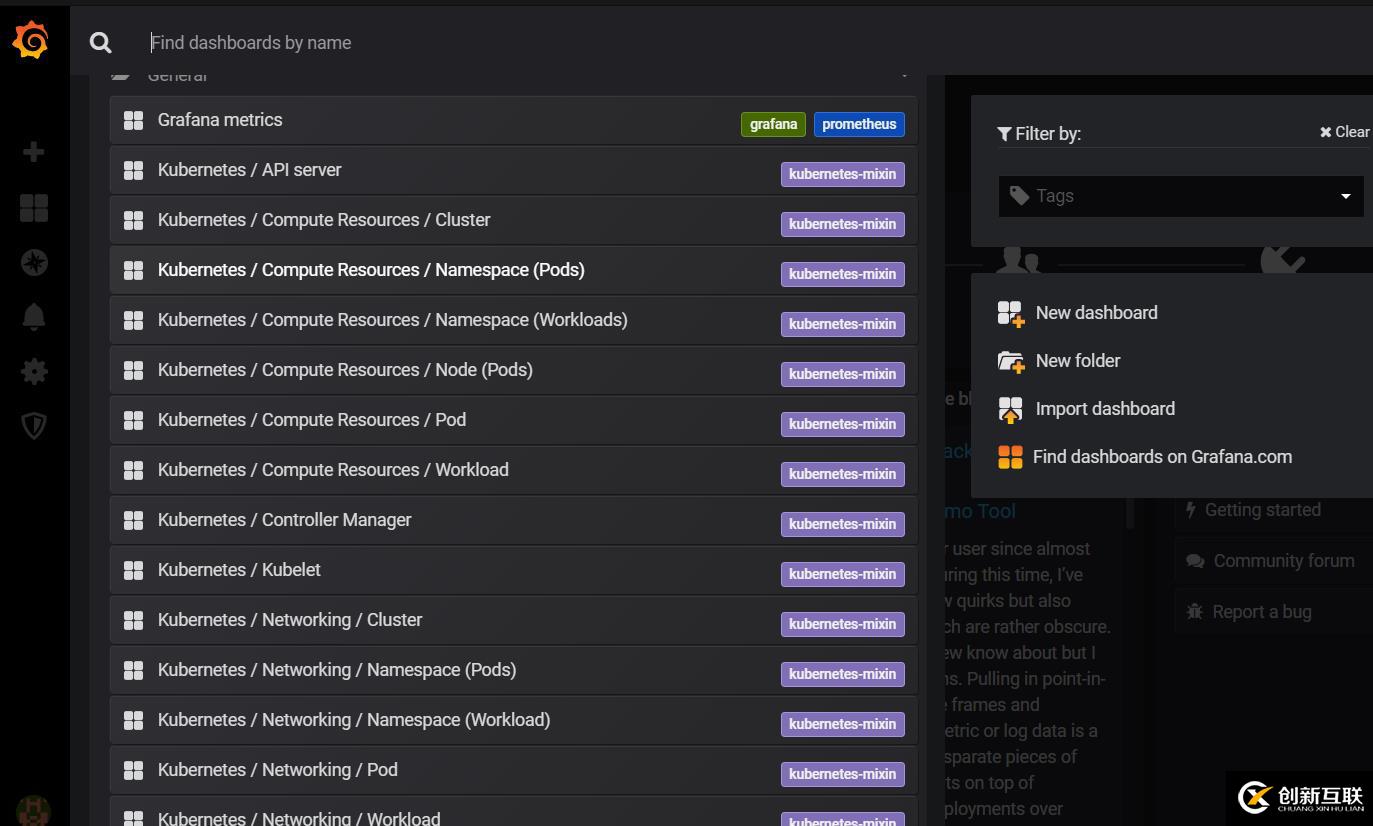Click the dashboard icon beside Kubernetes / API server

[133, 170]
